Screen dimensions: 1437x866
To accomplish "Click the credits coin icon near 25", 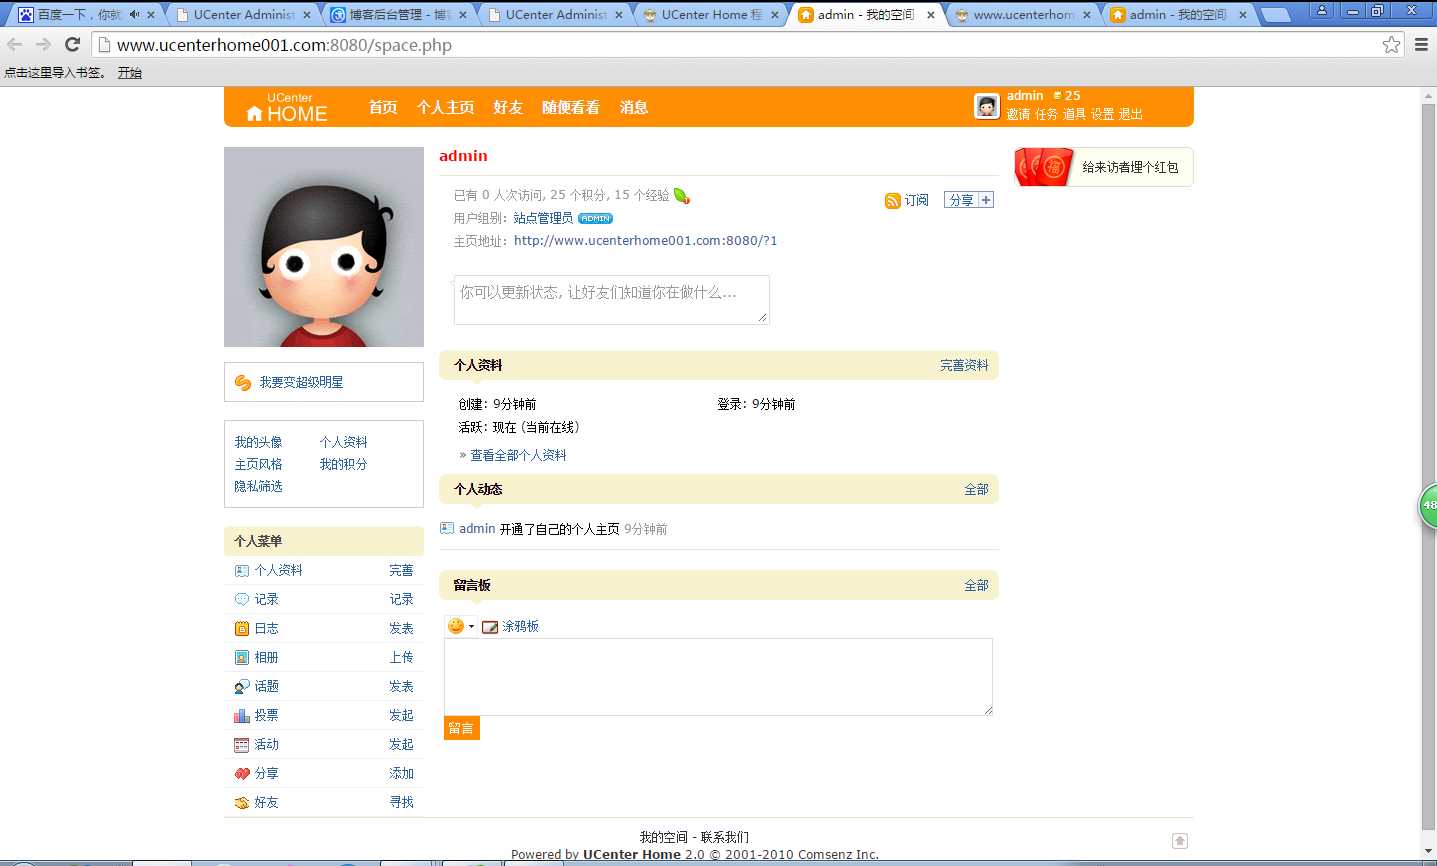I will (x=1057, y=96).
